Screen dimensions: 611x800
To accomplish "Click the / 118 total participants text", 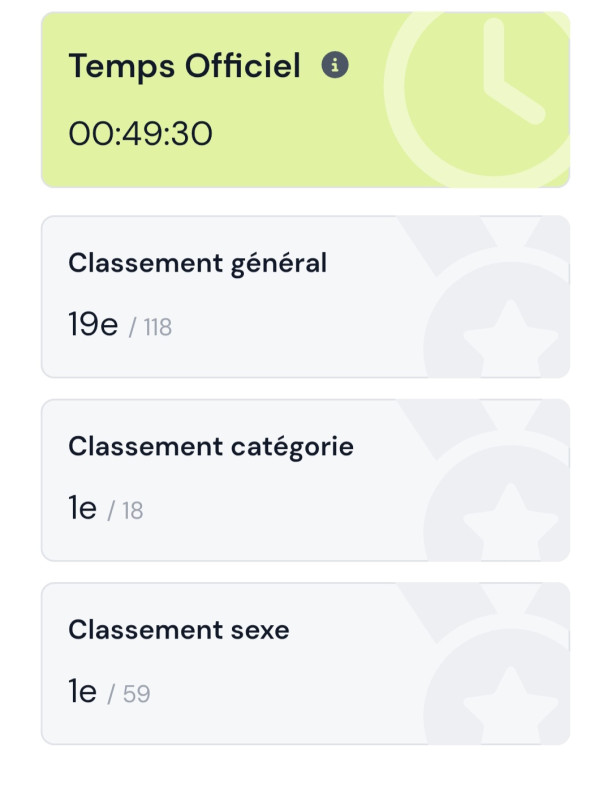I will coord(151,327).
